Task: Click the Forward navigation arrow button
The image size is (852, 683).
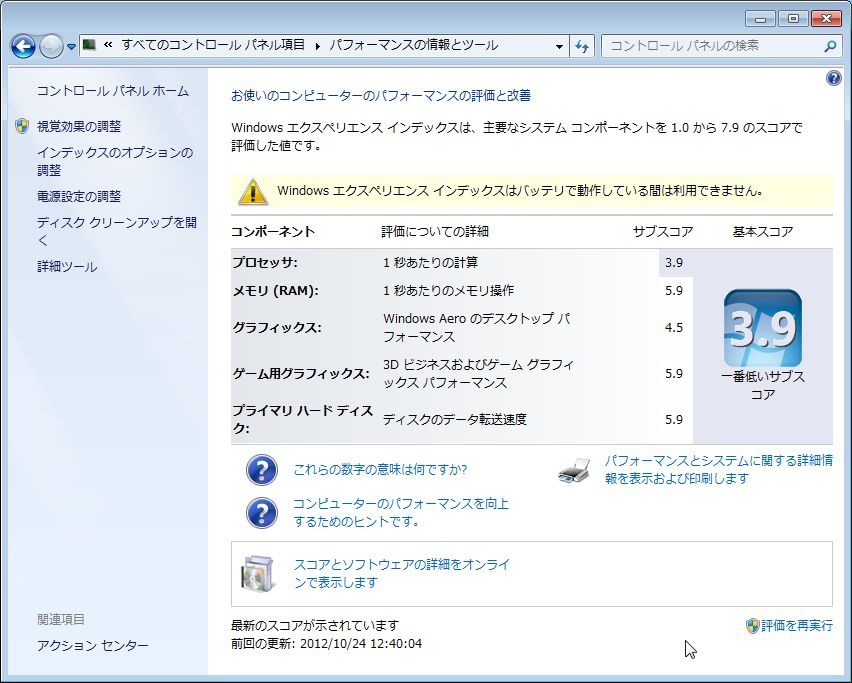Action: 51,47
